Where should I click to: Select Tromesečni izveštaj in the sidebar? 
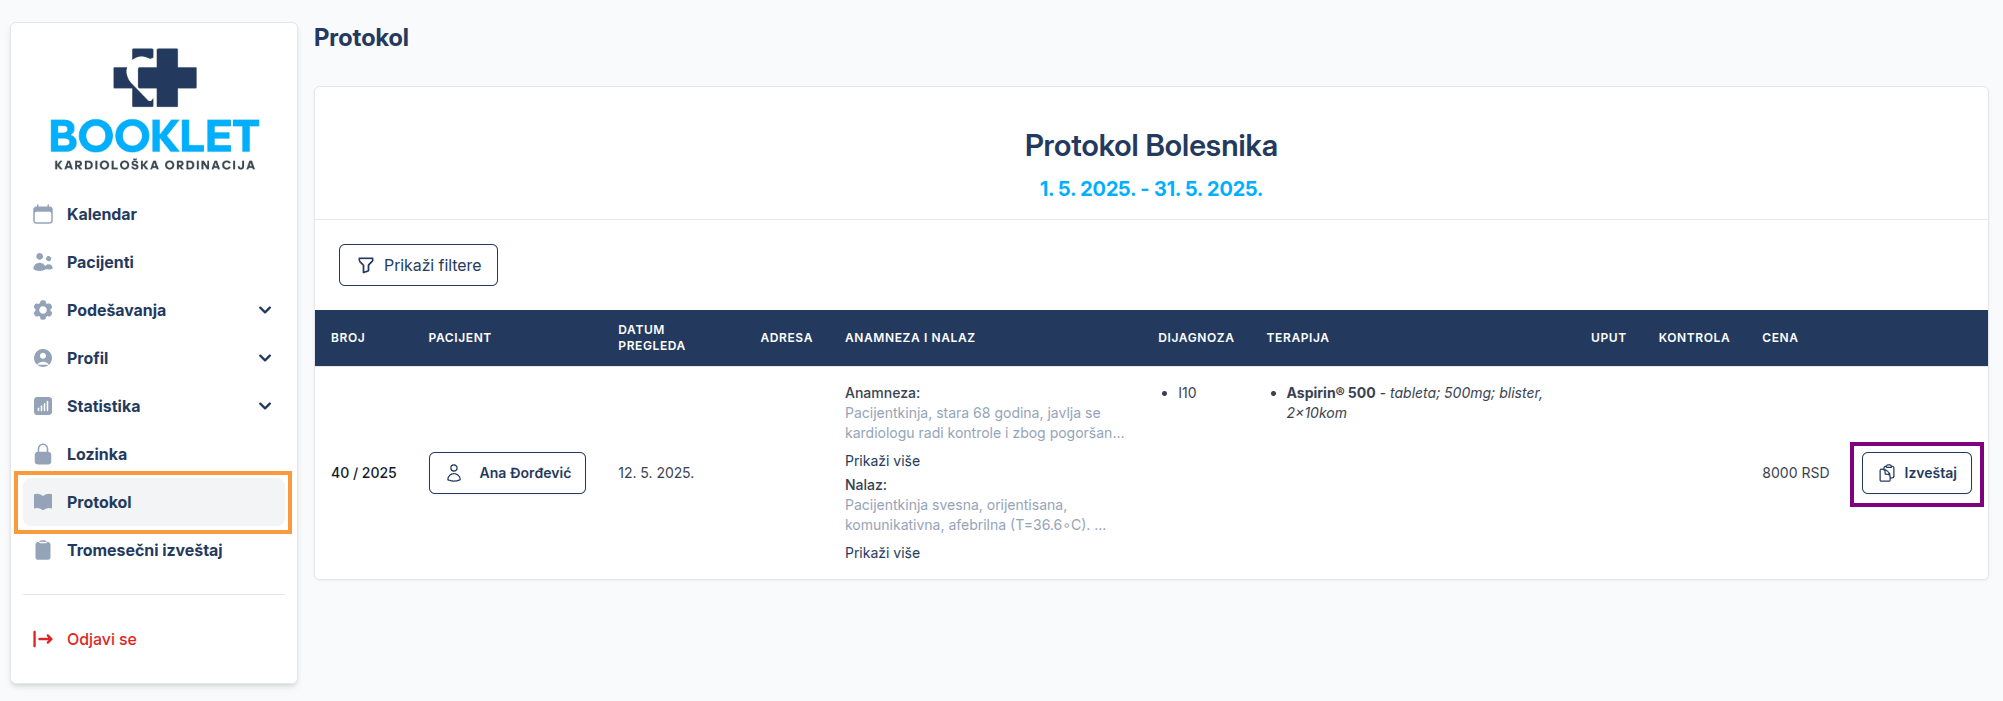[x=144, y=549]
